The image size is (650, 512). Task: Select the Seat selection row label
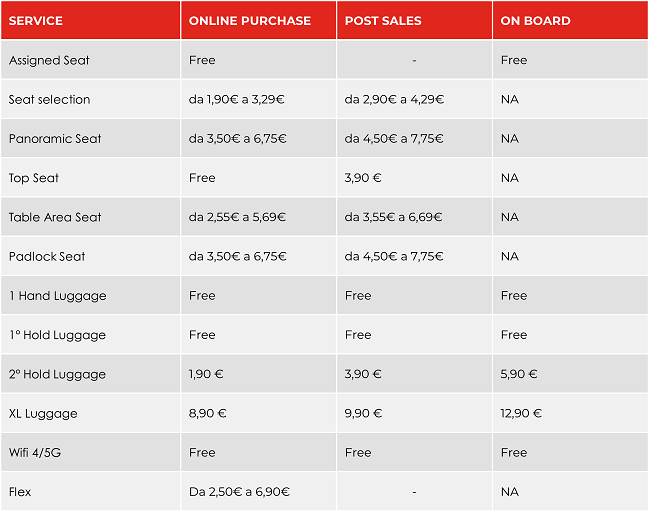(x=49, y=99)
